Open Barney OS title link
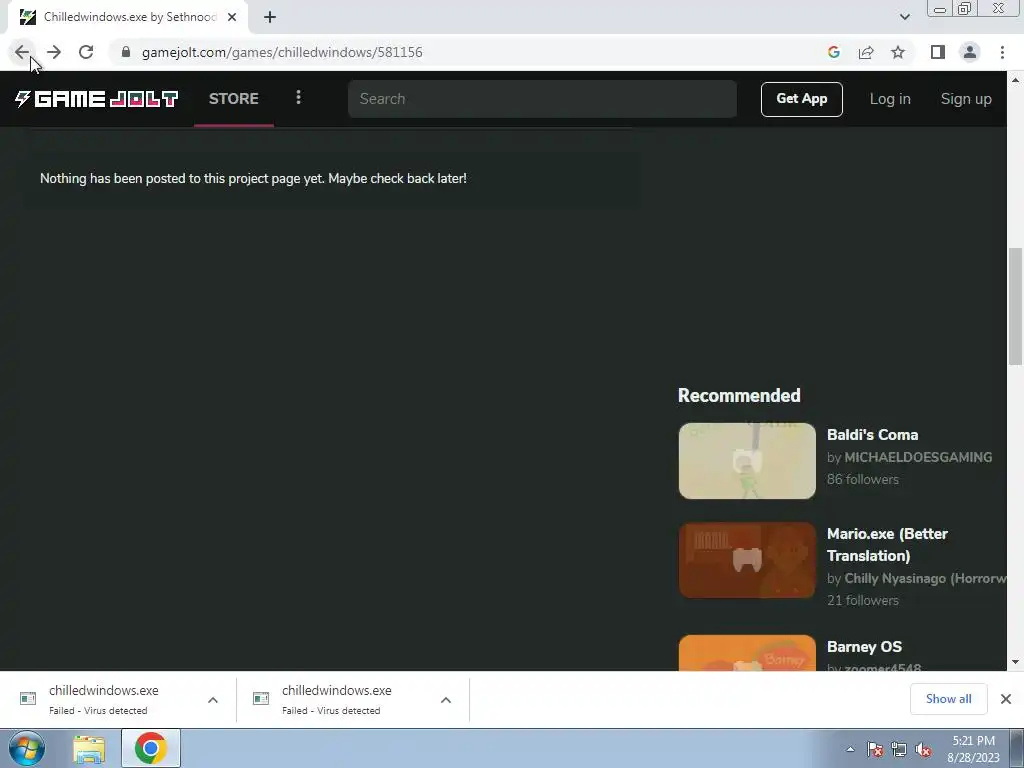The height and width of the screenshot is (768, 1024). point(864,647)
